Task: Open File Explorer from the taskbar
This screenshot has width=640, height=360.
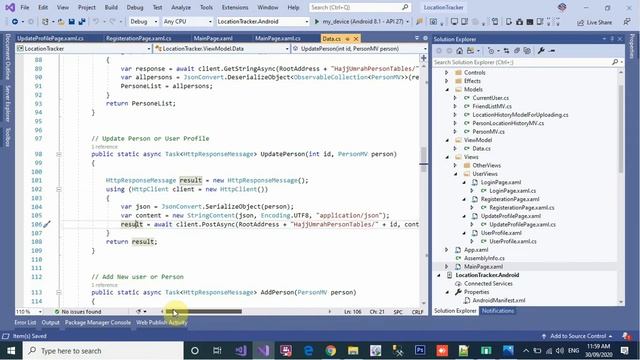Action: point(353,351)
